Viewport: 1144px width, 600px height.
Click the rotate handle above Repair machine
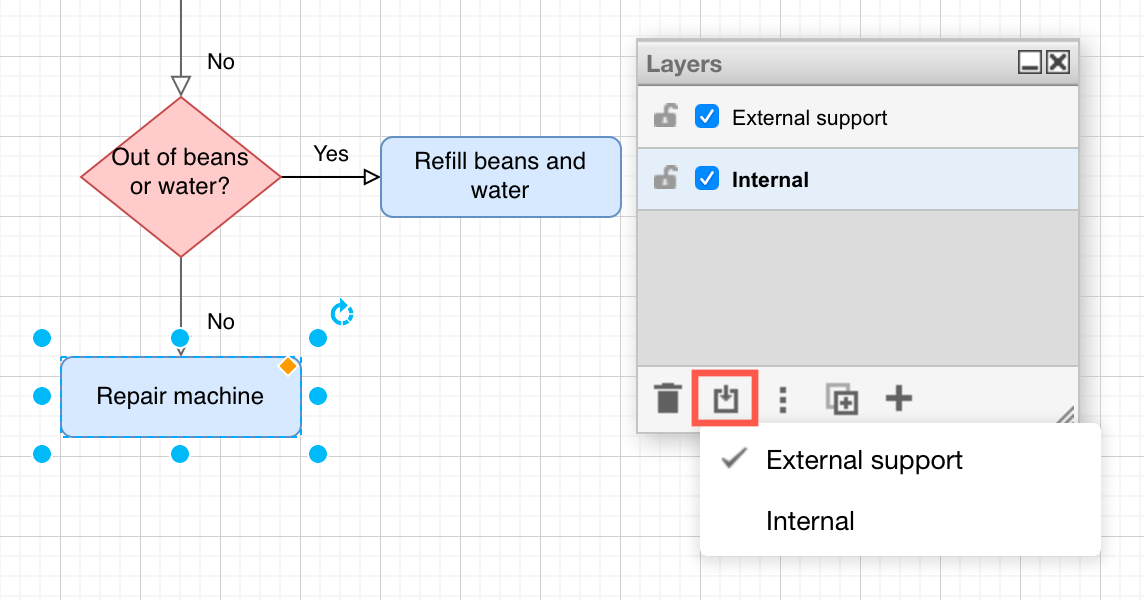click(x=341, y=313)
